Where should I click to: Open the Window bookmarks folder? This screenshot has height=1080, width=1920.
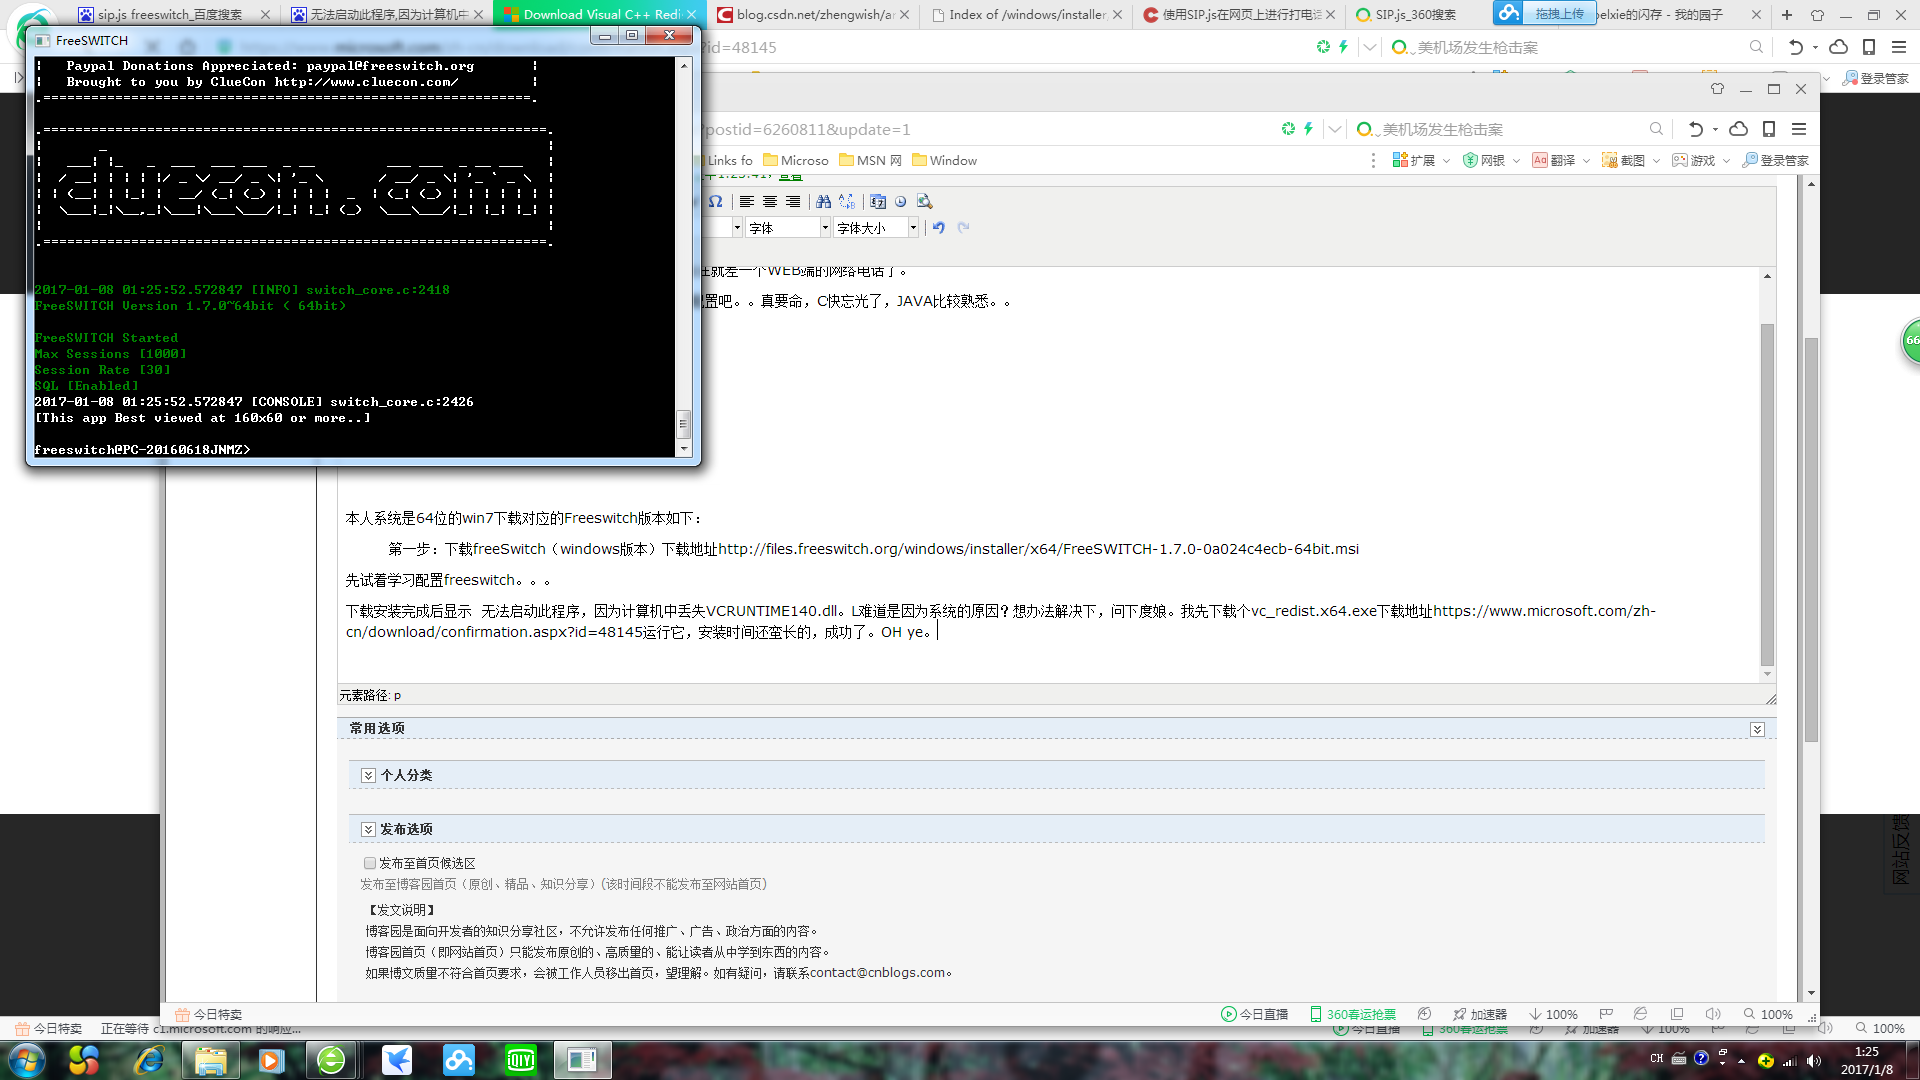tap(944, 160)
